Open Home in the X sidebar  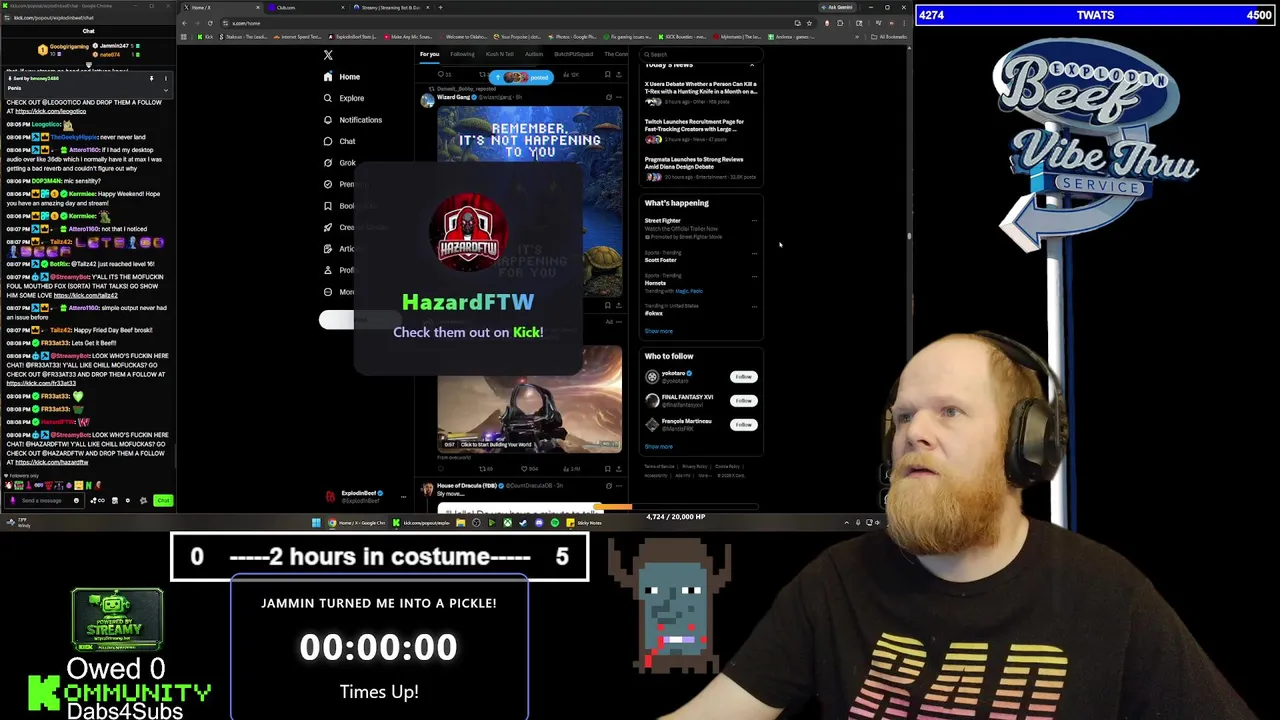tap(341, 77)
